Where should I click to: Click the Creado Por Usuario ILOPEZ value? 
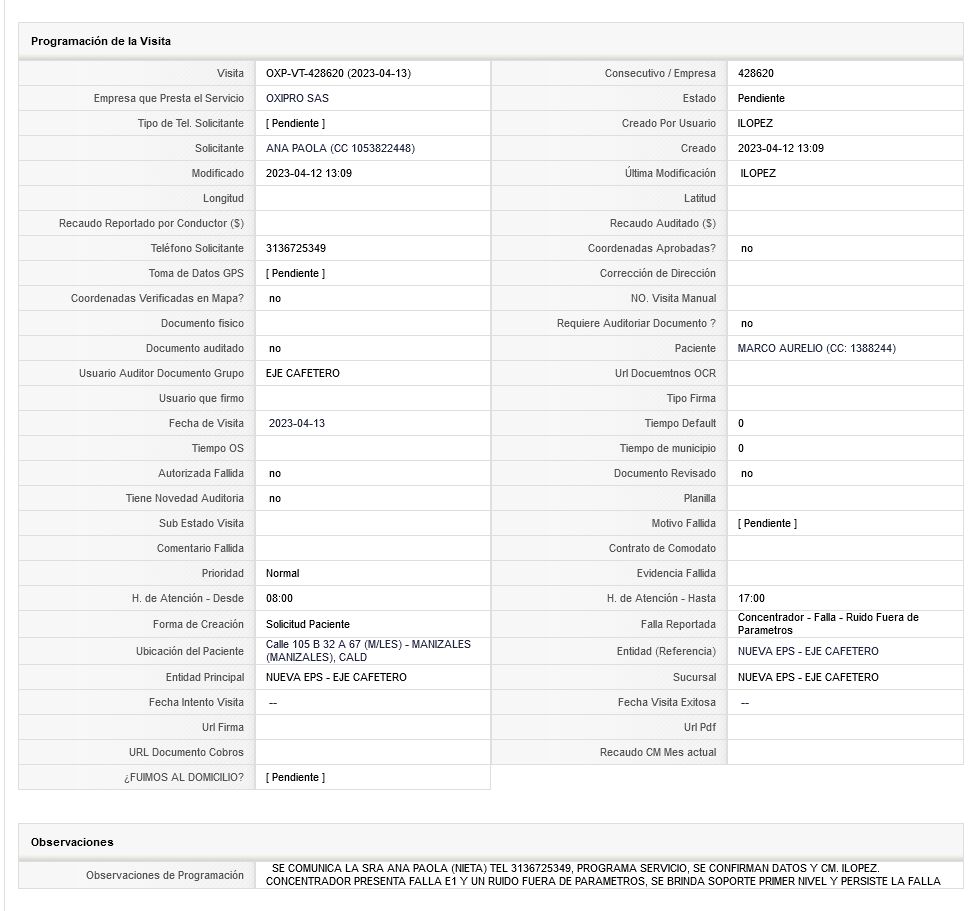click(x=755, y=124)
